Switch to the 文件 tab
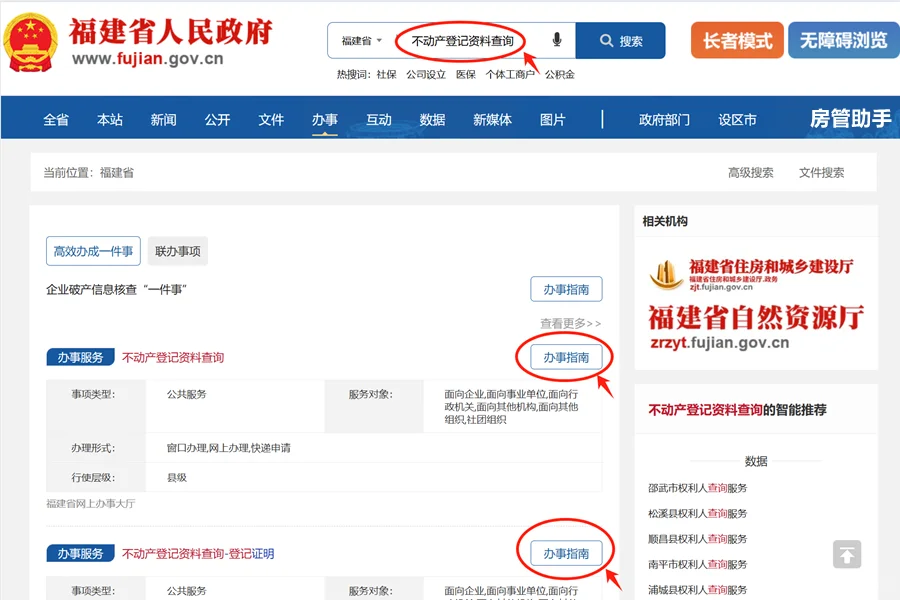The height and width of the screenshot is (600, 900). tap(271, 119)
